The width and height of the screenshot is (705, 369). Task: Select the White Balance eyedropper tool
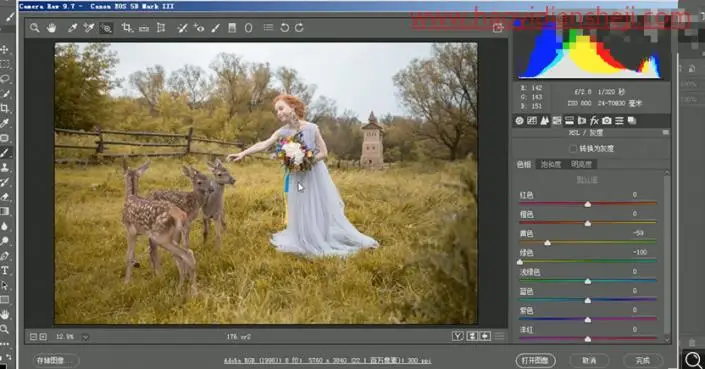pyautogui.click(x=72, y=28)
